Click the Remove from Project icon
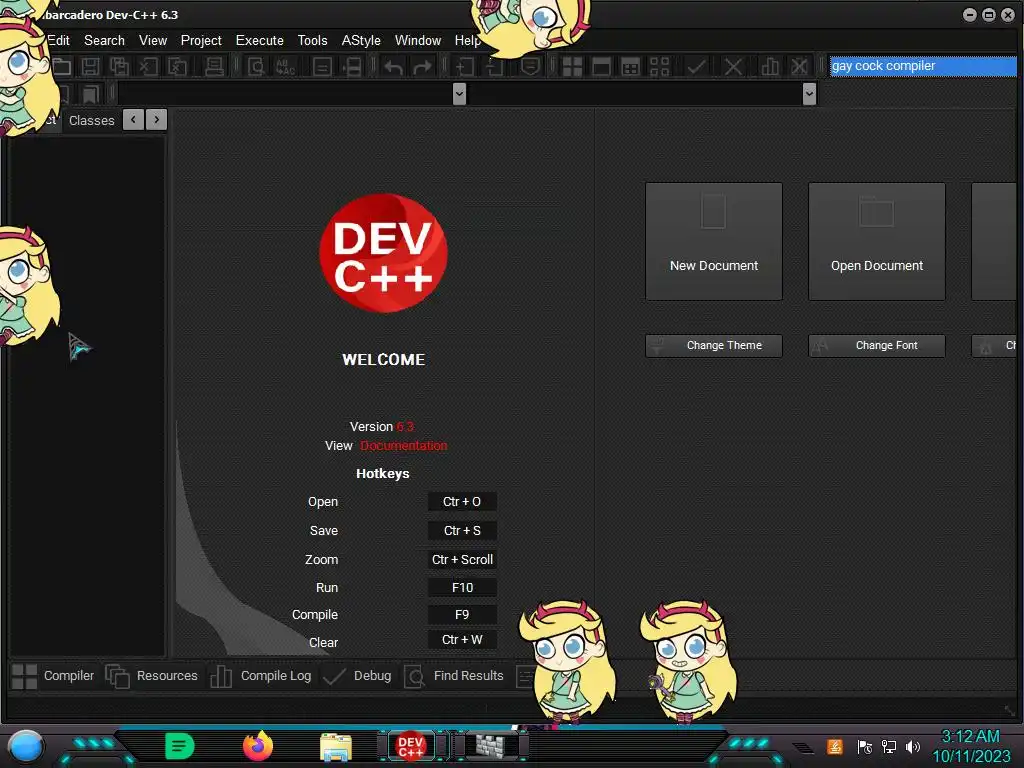The width and height of the screenshot is (1024, 768). (494, 67)
